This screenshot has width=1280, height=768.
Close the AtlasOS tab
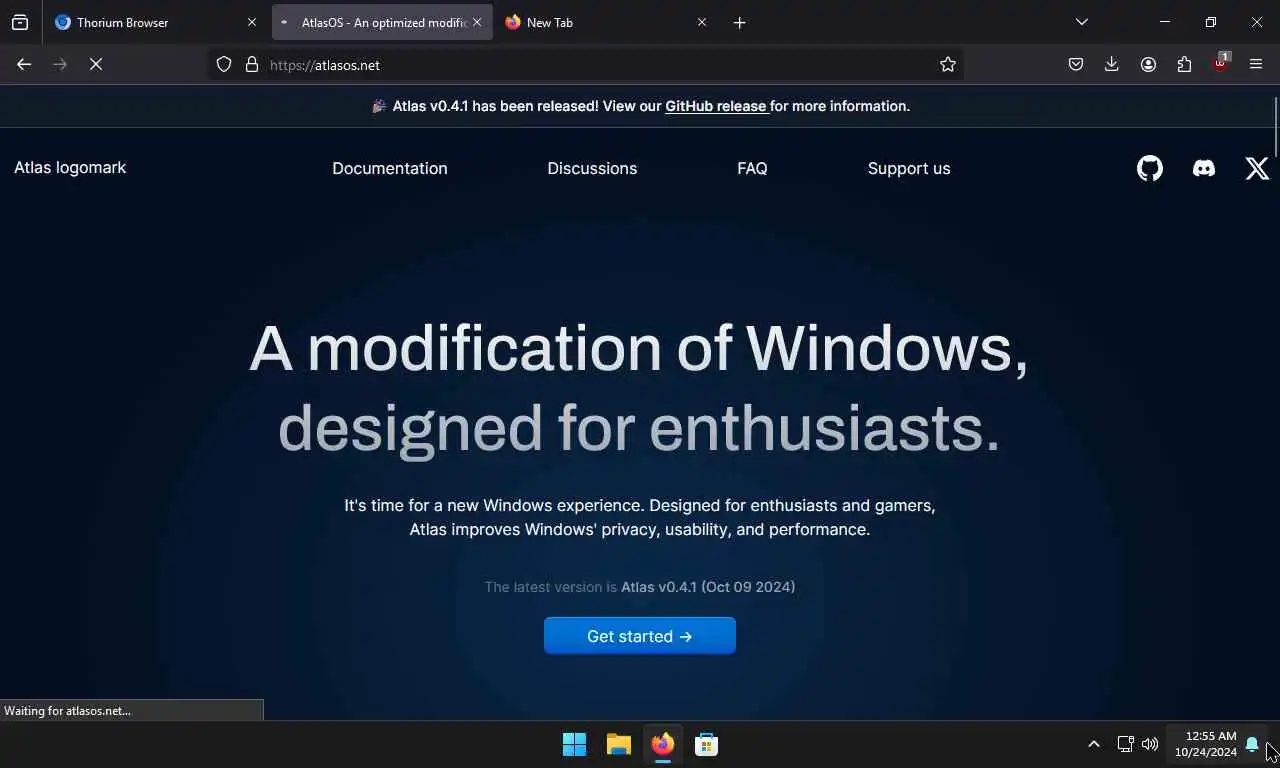click(x=477, y=22)
